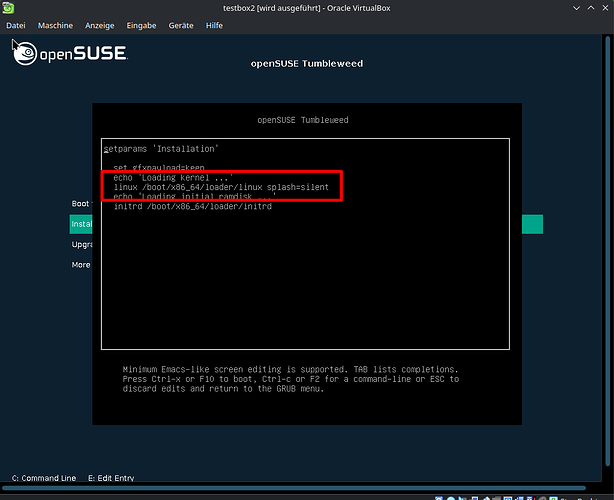Close the testbox2 VirtualBox window

click(x=602, y=8)
